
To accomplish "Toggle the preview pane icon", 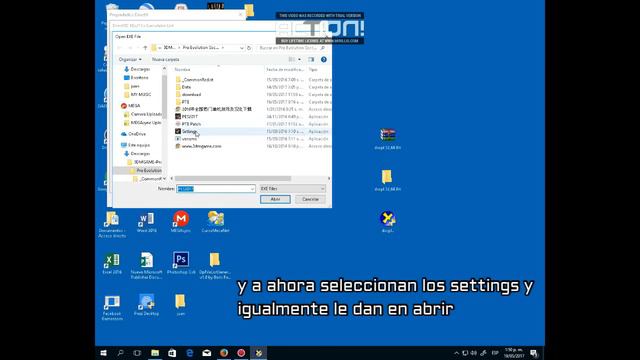I will click(x=311, y=60).
